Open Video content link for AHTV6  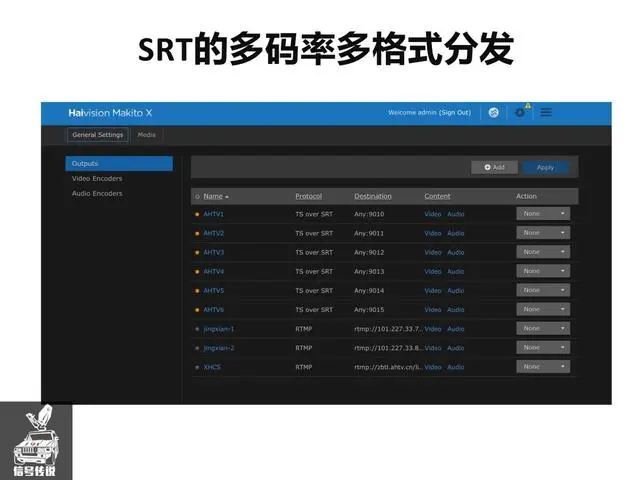(x=433, y=309)
